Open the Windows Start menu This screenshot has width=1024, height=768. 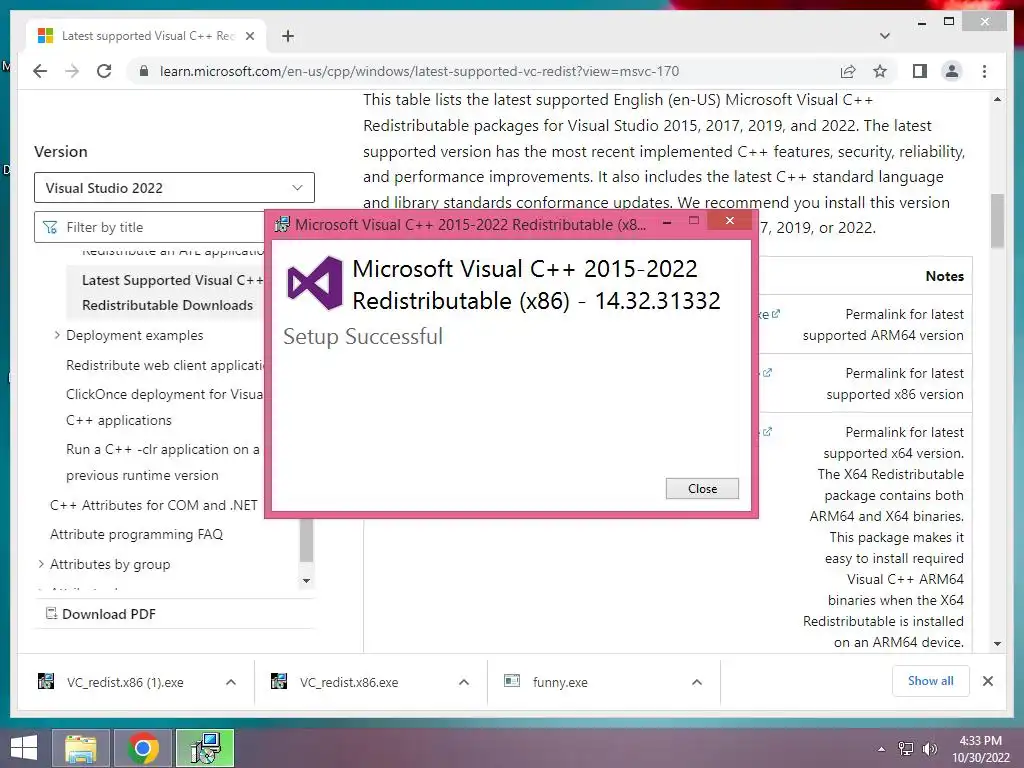tap(24, 748)
